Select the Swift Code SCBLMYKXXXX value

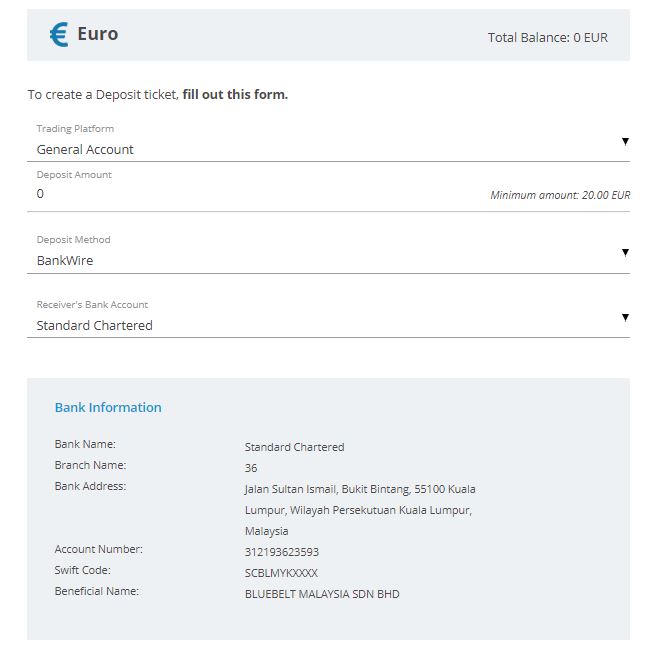point(281,573)
